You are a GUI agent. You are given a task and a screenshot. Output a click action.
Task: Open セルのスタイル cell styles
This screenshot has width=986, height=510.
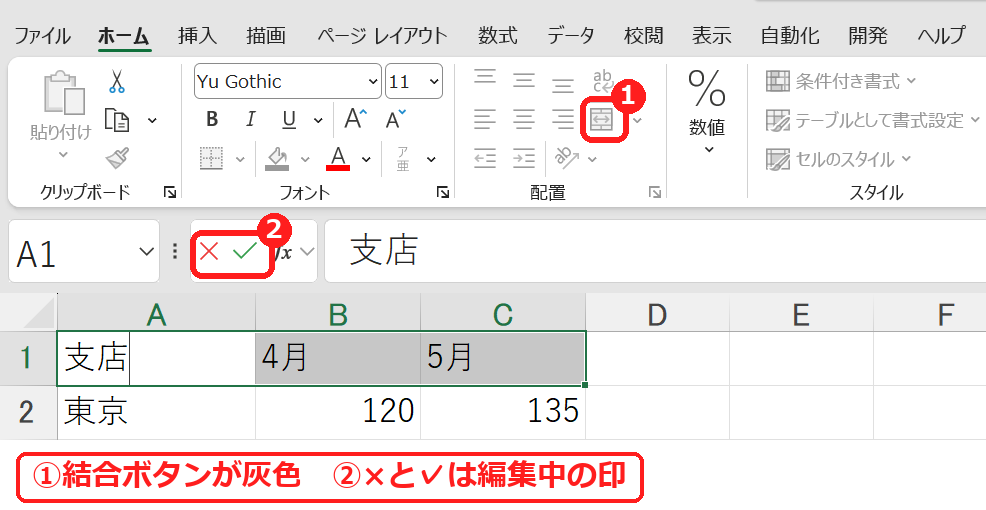coord(838,159)
